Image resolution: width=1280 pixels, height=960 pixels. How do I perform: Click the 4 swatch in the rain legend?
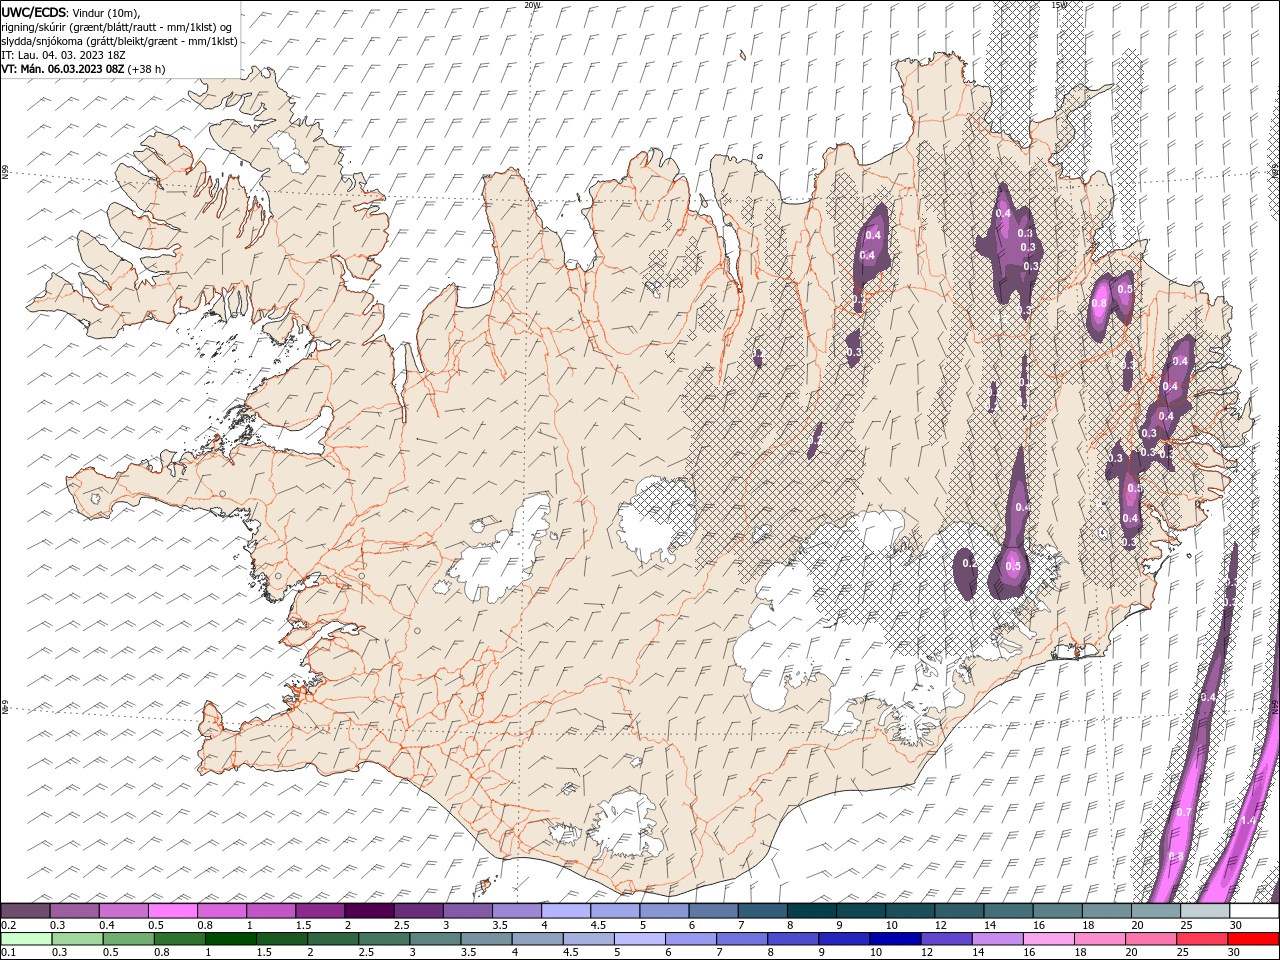[538, 939]
